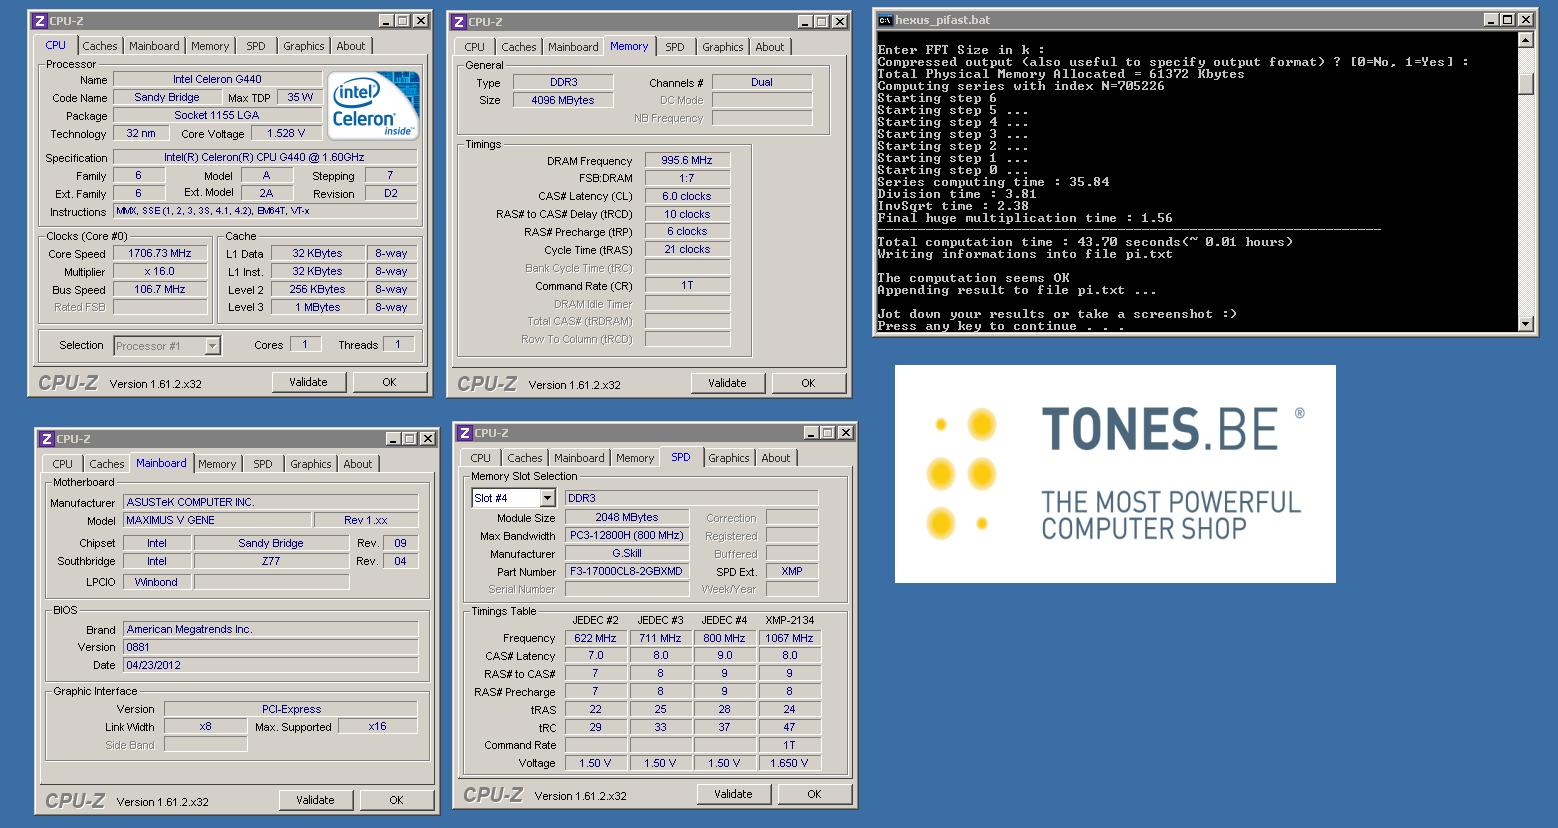Viewport: 1558px width, 828px height.
Task: Click console scrollbar up arrow
Action: [1526, 40]
